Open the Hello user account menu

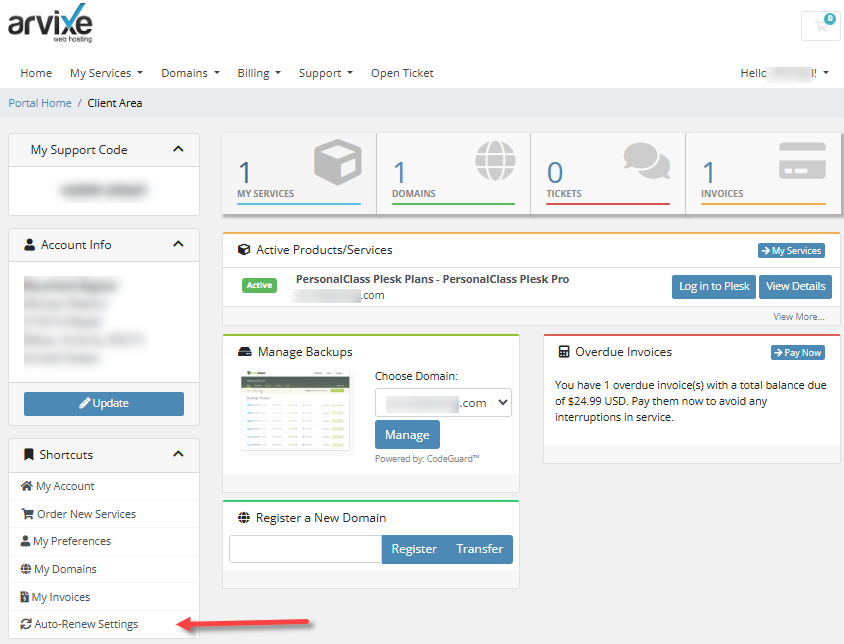pos(784,73)
